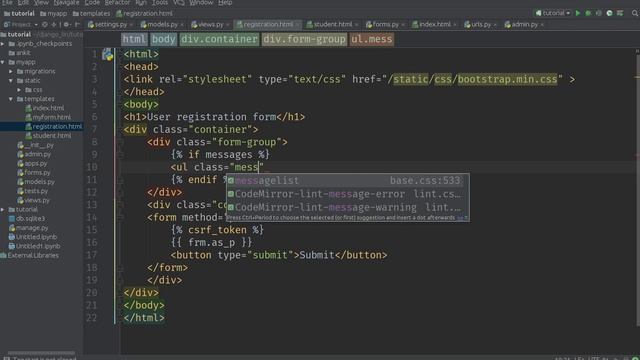
Task: Select forms.py in the project tree
Action: pyautogui.click(x=34, y=173)
